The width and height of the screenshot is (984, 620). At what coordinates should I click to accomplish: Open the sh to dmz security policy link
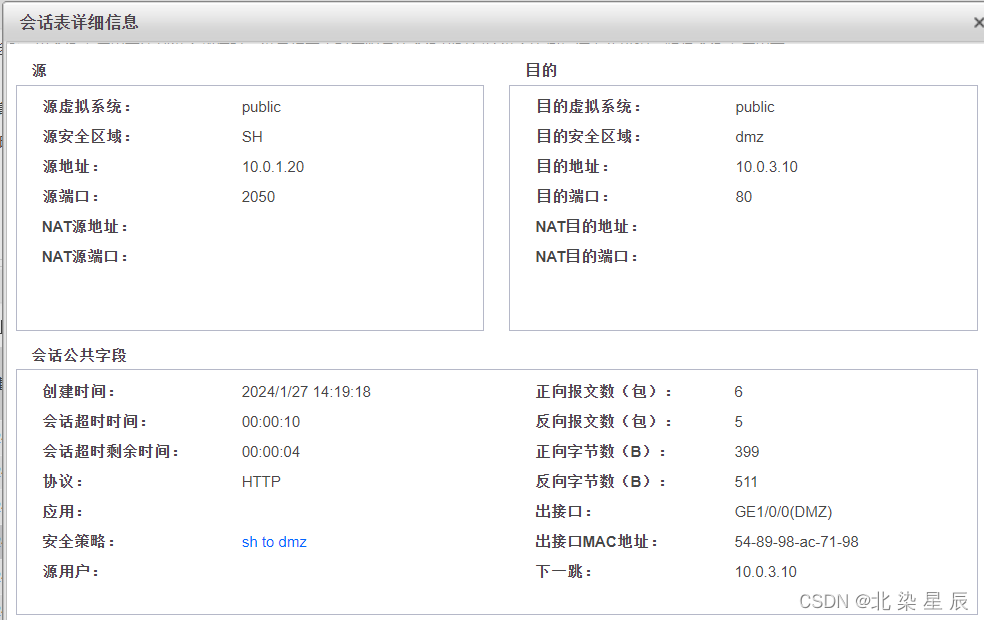(x=273, y=541)
